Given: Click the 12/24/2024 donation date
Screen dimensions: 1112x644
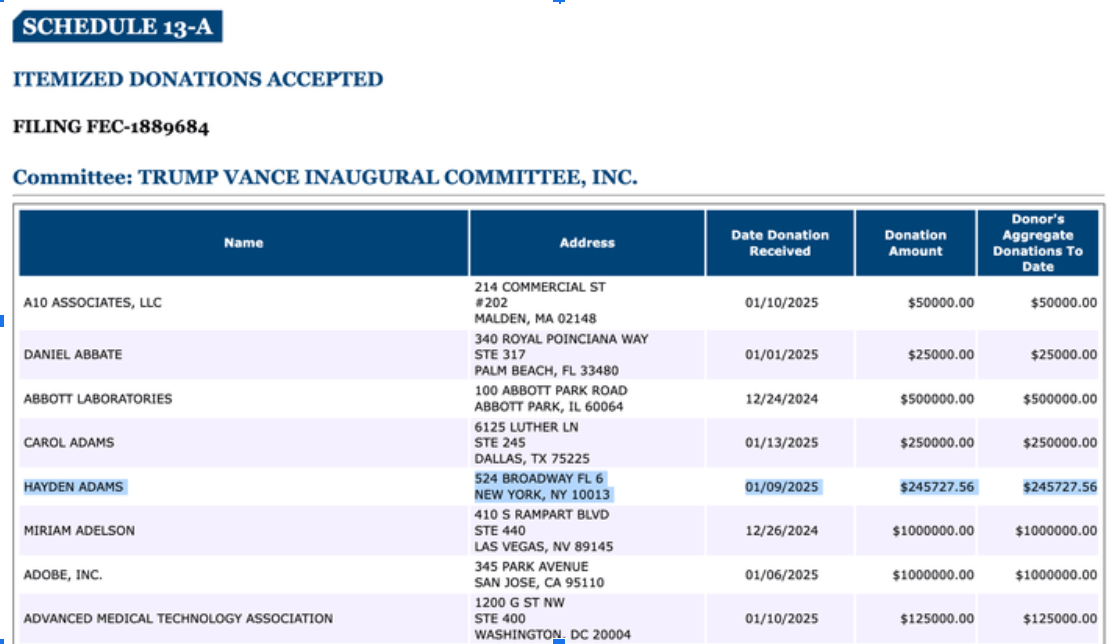Looking at the screenshot, I should 781,399.
